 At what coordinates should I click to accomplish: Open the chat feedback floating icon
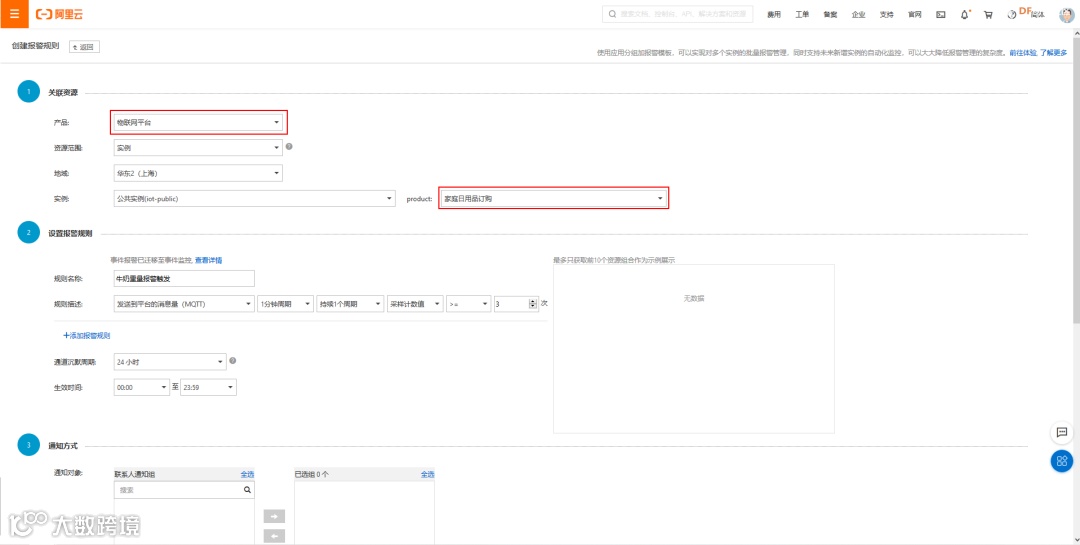coord(1061,433)
